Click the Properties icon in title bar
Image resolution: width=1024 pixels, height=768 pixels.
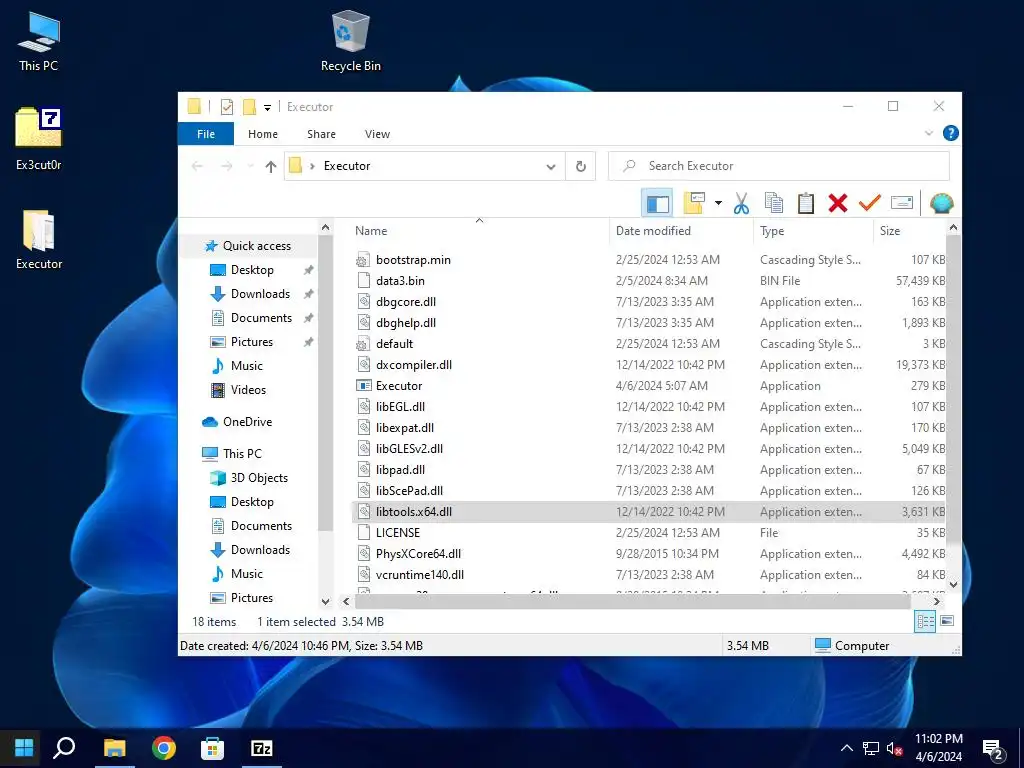[227, 106]
